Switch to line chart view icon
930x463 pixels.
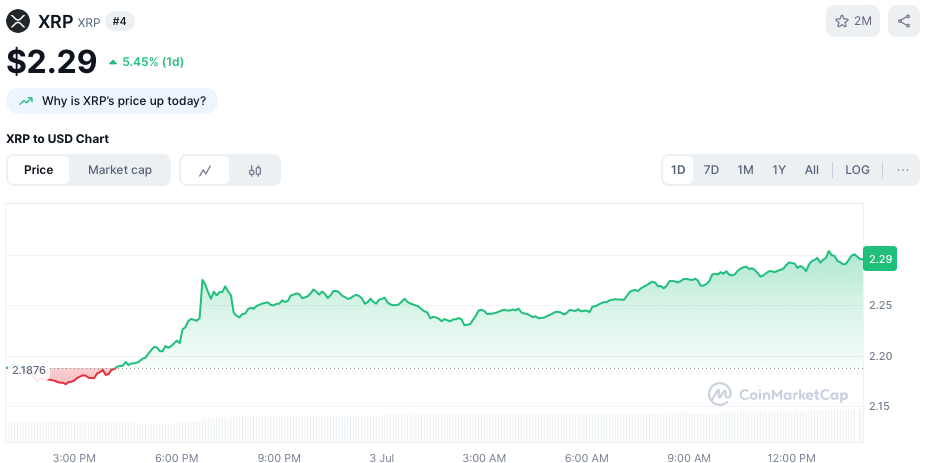(205, 170)
